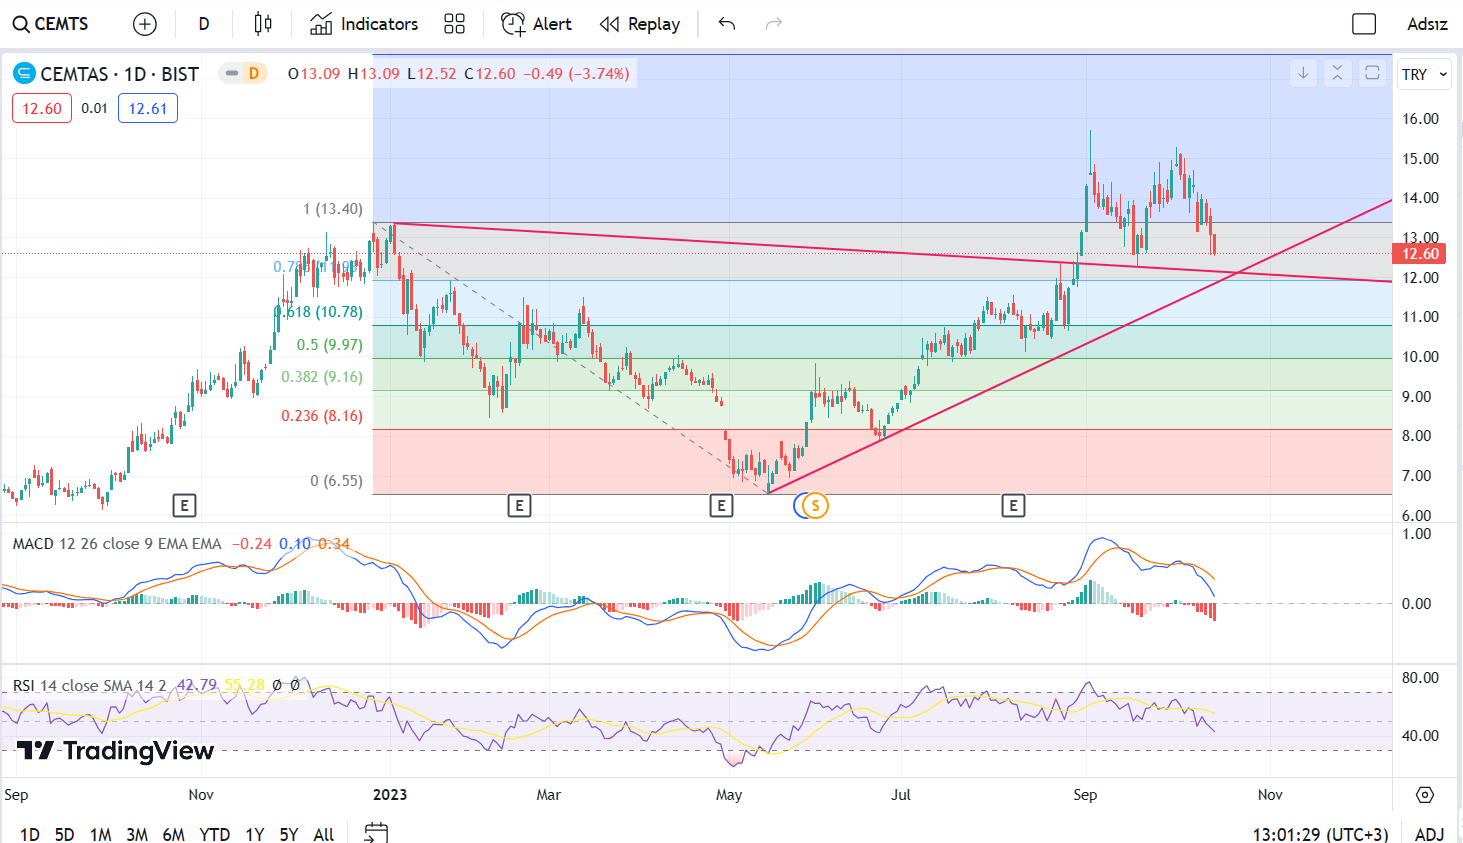Undo the last chart action

[727, 24]
